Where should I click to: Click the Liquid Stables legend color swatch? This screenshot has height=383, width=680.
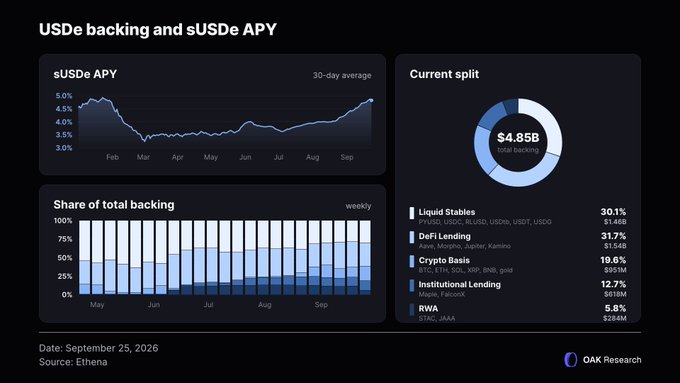coord(412,213)
